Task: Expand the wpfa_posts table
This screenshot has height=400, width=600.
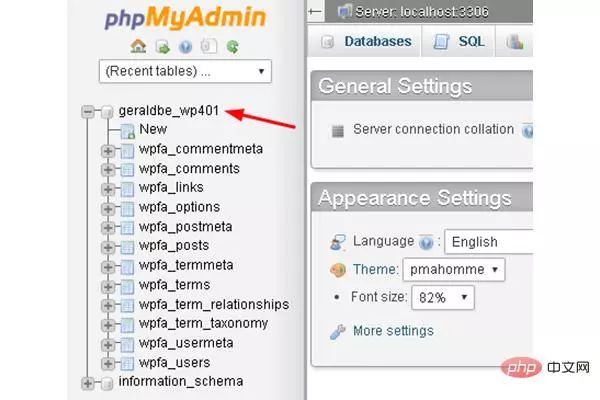Action: (108, 247)
